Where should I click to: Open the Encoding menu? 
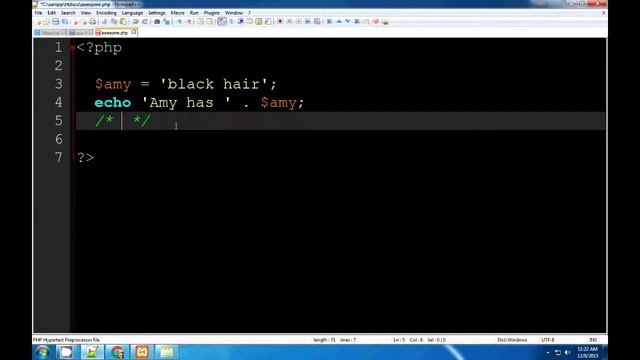tap(106, 13)
